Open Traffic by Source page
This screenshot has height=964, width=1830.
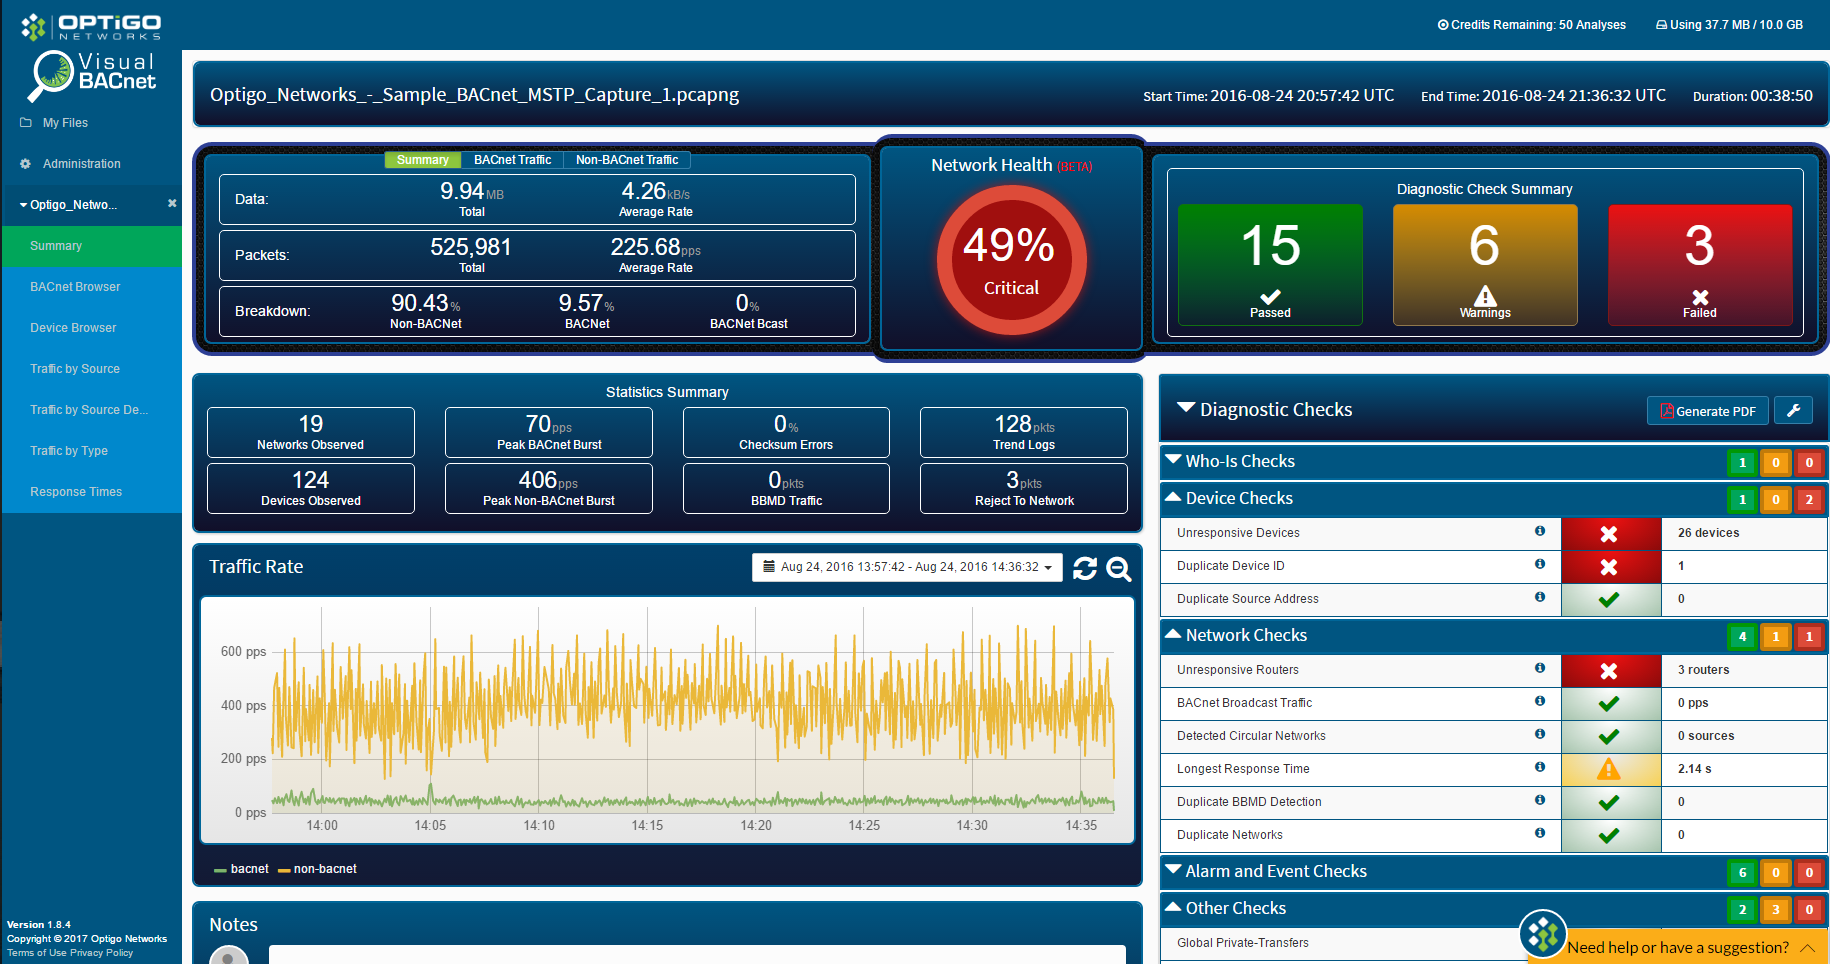pos(92,369)
